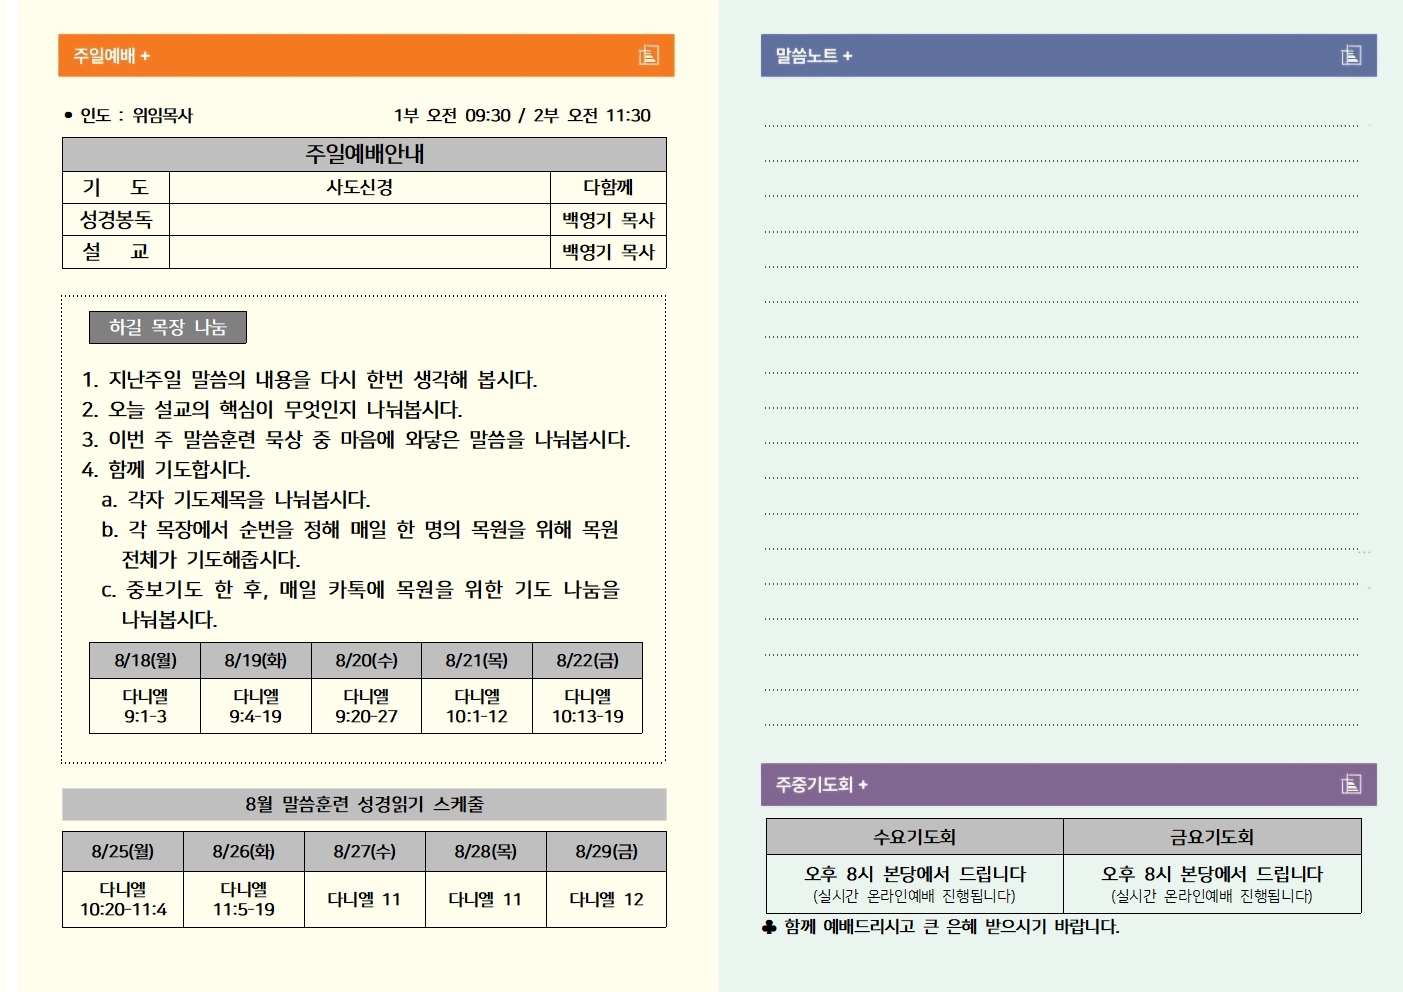The height and width of the screenshot is (992, 1403).
Task: Click the document icon in the orange 주일예배 header
Action: click(x=649, y=56)
